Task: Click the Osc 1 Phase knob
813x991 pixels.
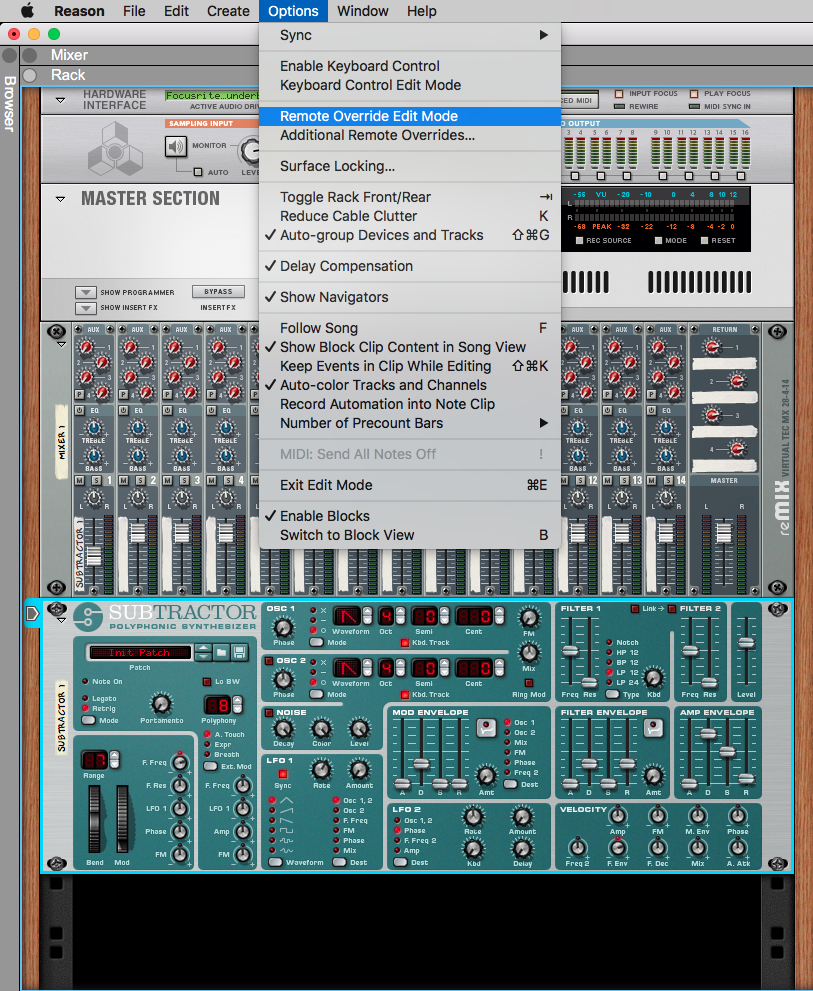Action: click(x=283, y=628)
